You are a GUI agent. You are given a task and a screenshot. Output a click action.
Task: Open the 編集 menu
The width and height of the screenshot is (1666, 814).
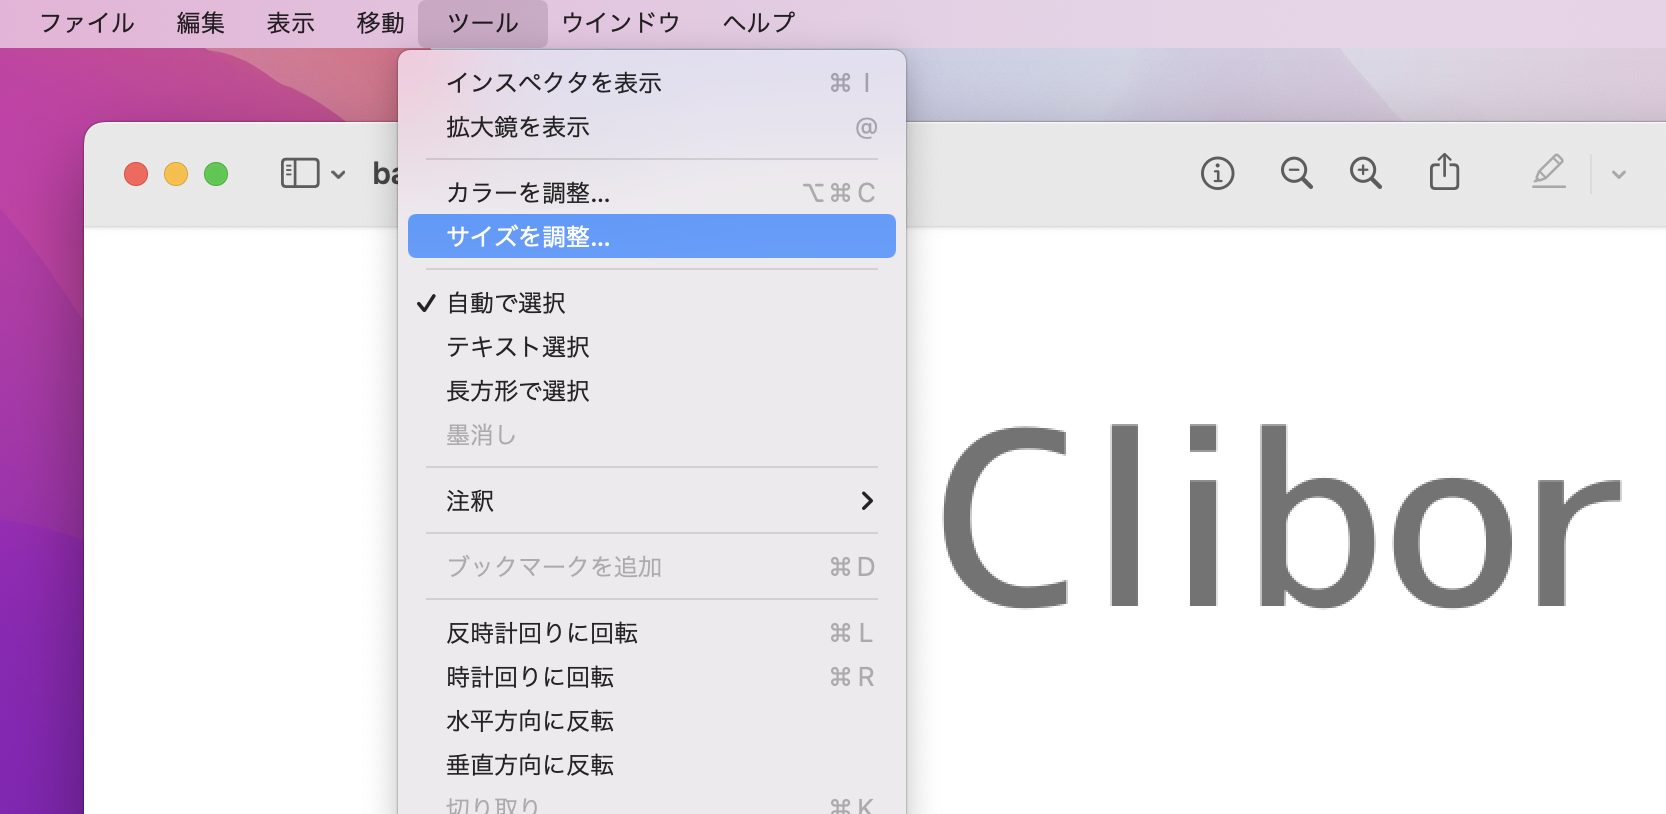200,23
